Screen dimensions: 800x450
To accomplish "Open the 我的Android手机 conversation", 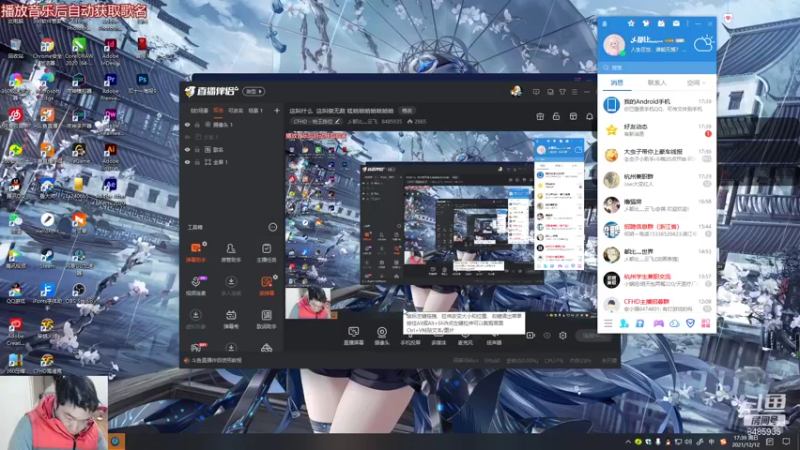I will pos(657,105).
